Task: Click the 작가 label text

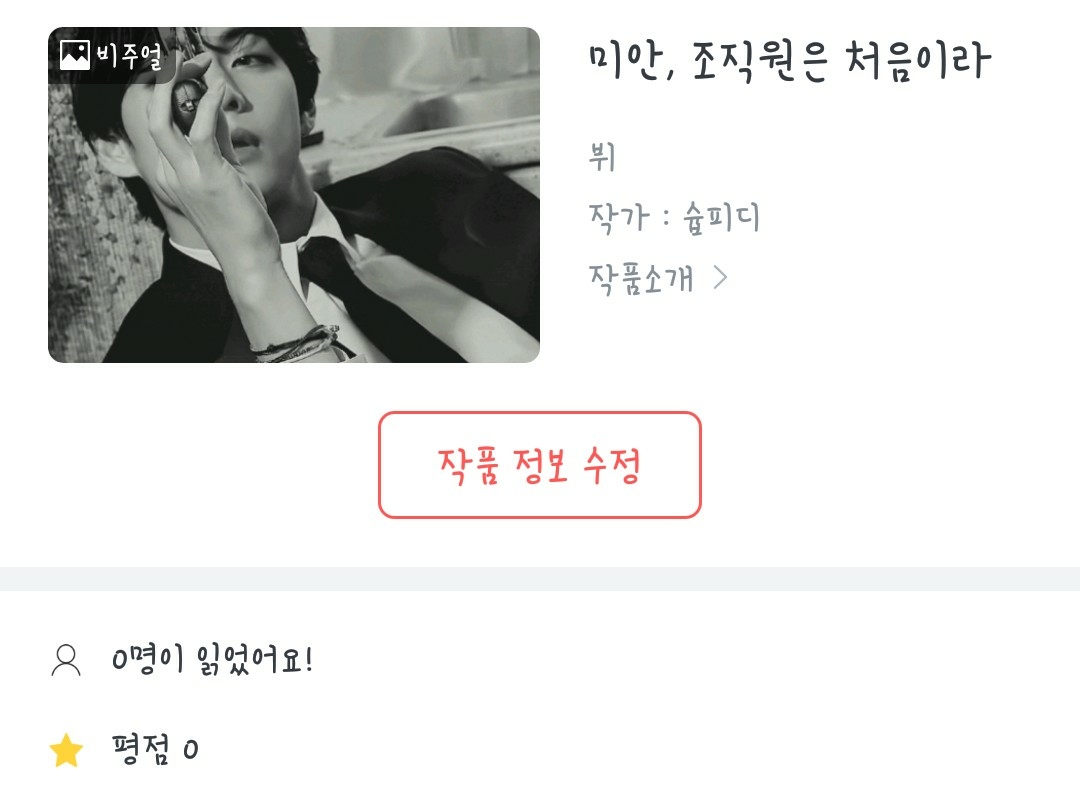Action: pyautogui.click(x=619, y=218)
